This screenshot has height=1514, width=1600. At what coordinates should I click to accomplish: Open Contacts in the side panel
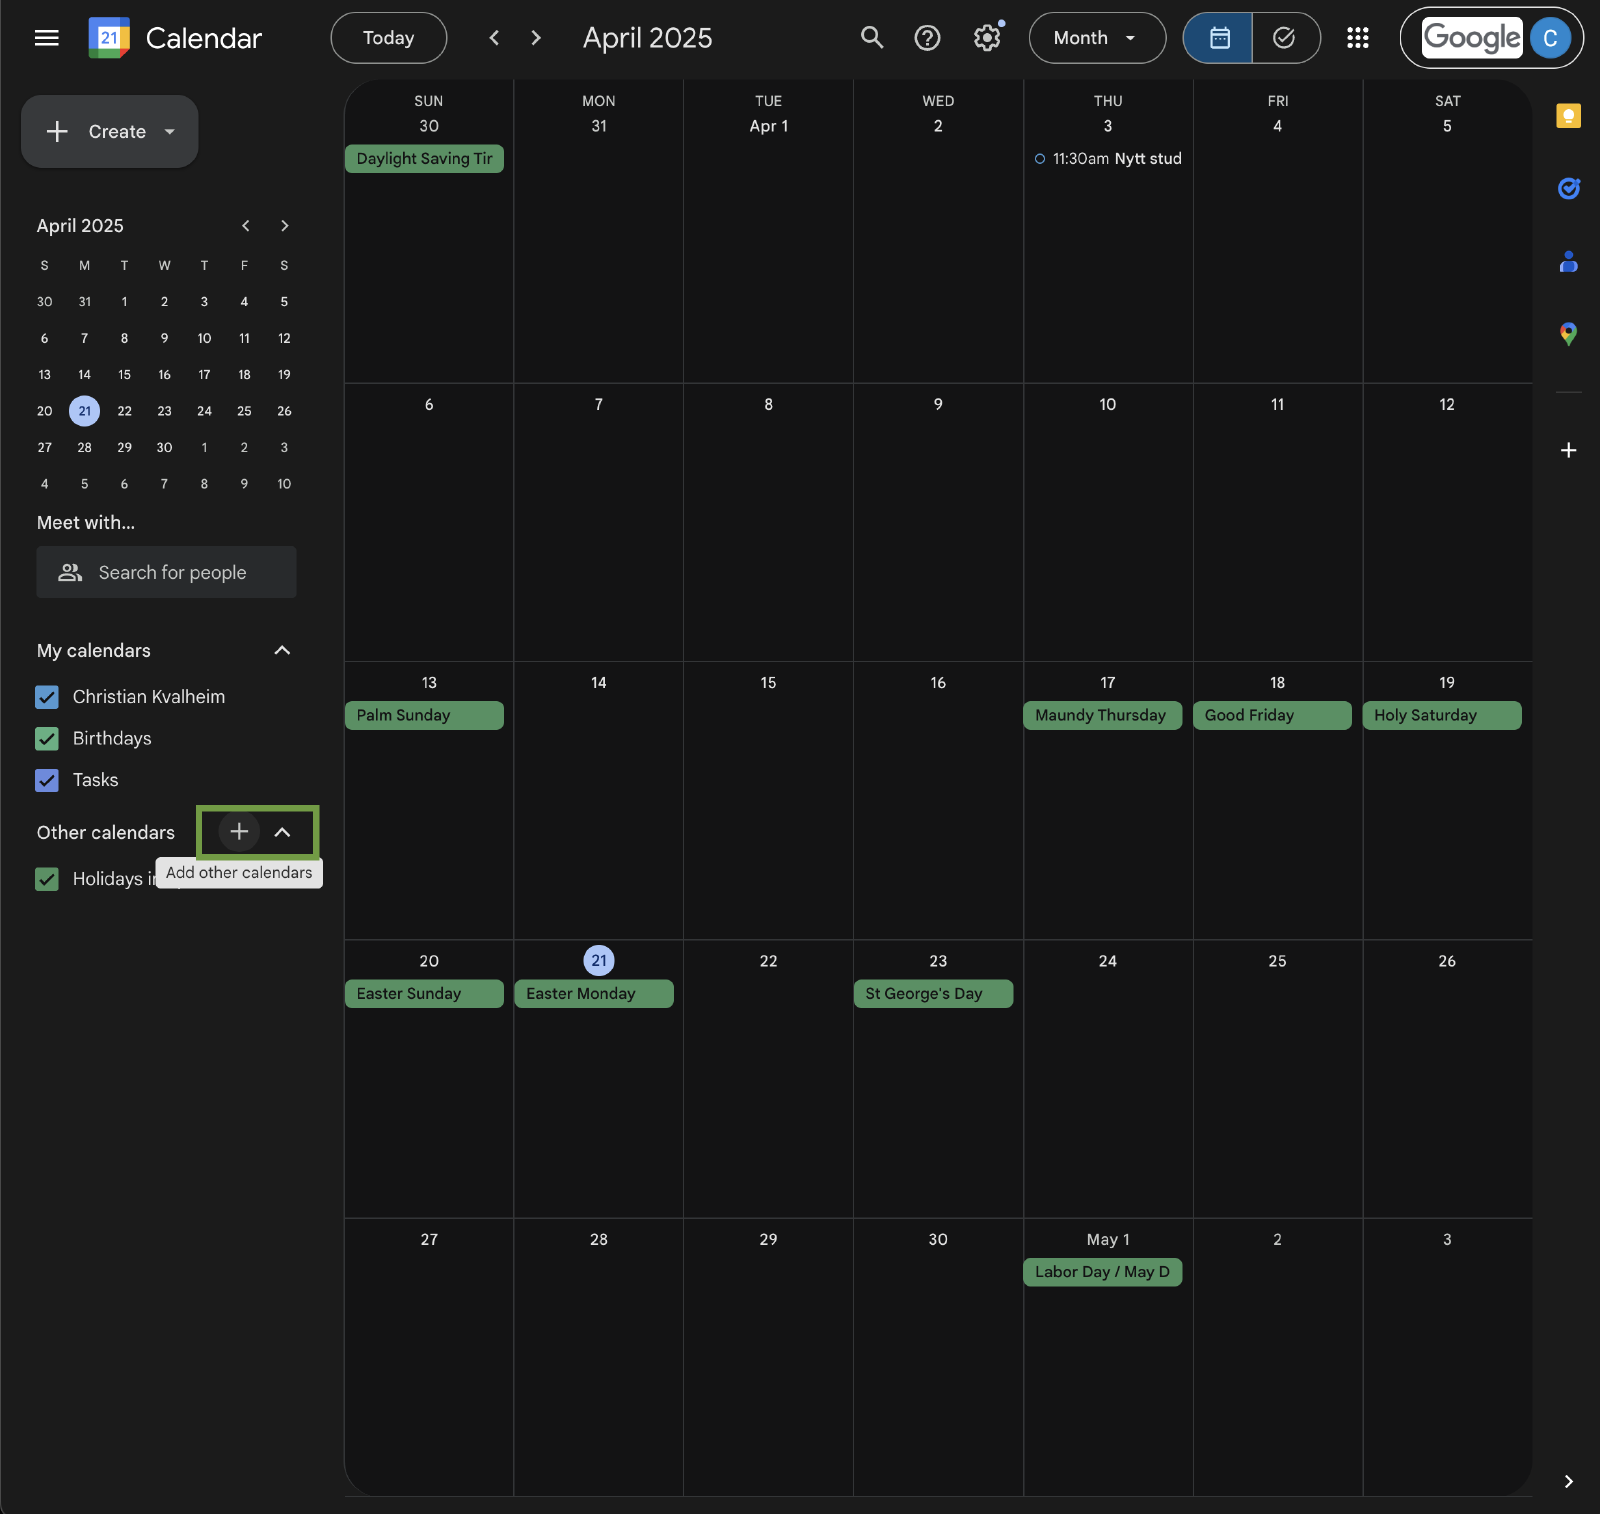1568,262
